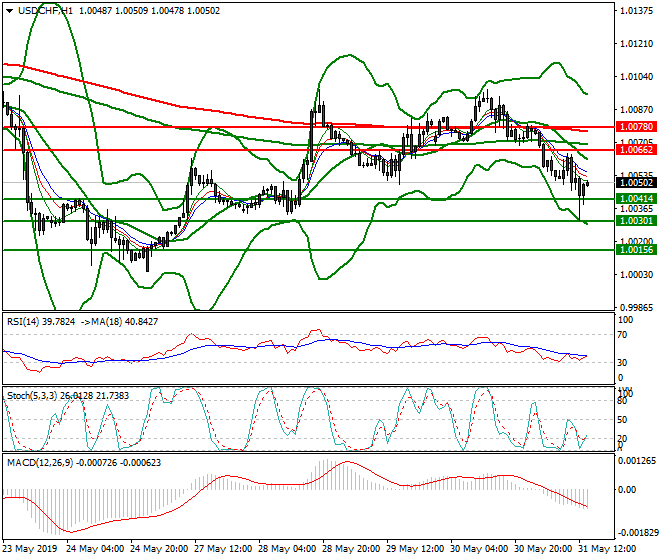Click the 0.99865 price scale value

point(637,307)
